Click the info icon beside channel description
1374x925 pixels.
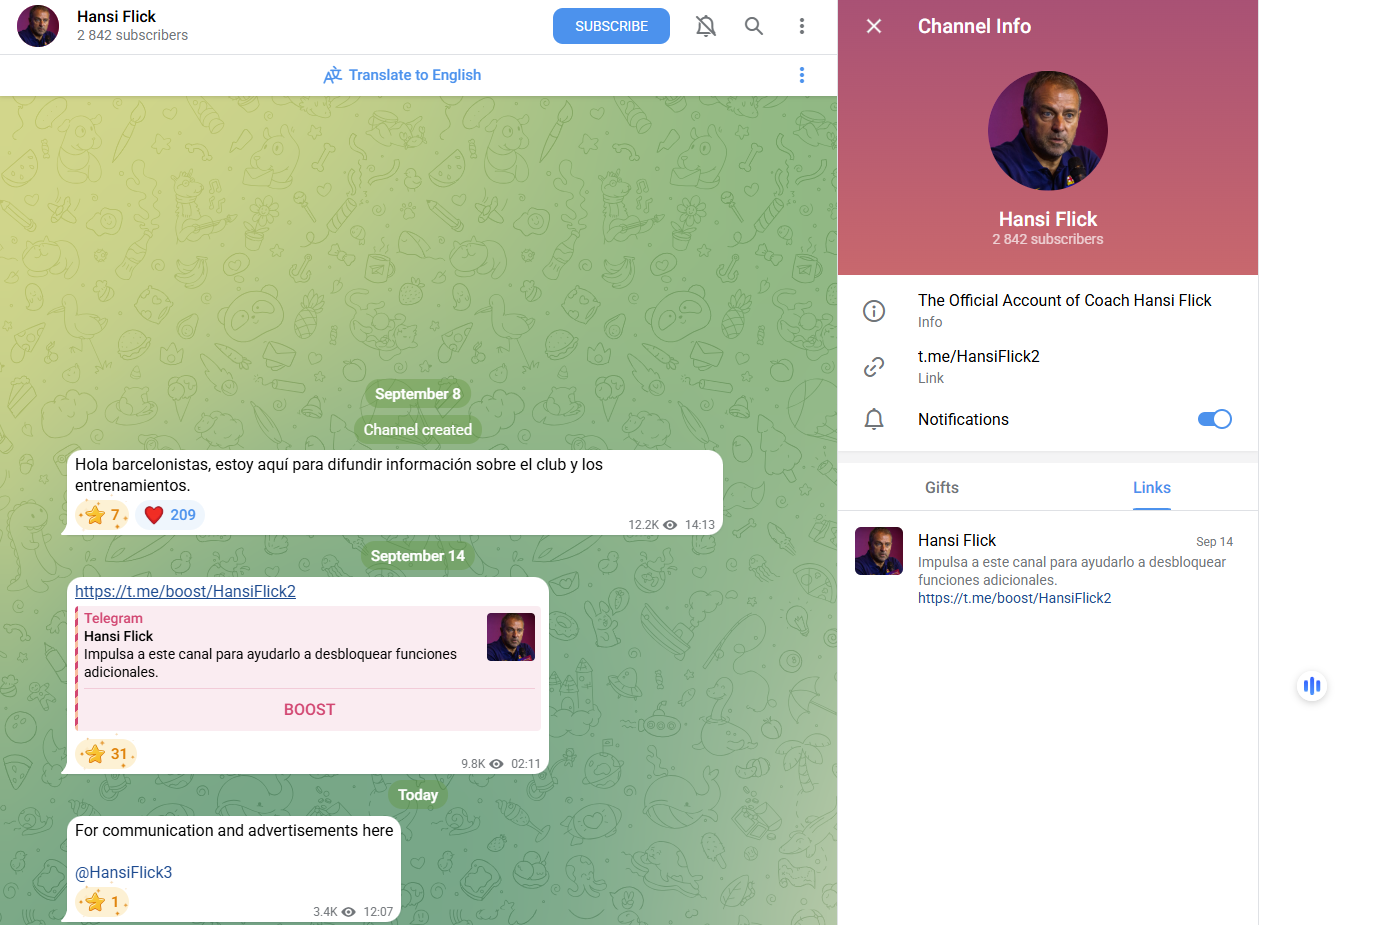(874, 311)
